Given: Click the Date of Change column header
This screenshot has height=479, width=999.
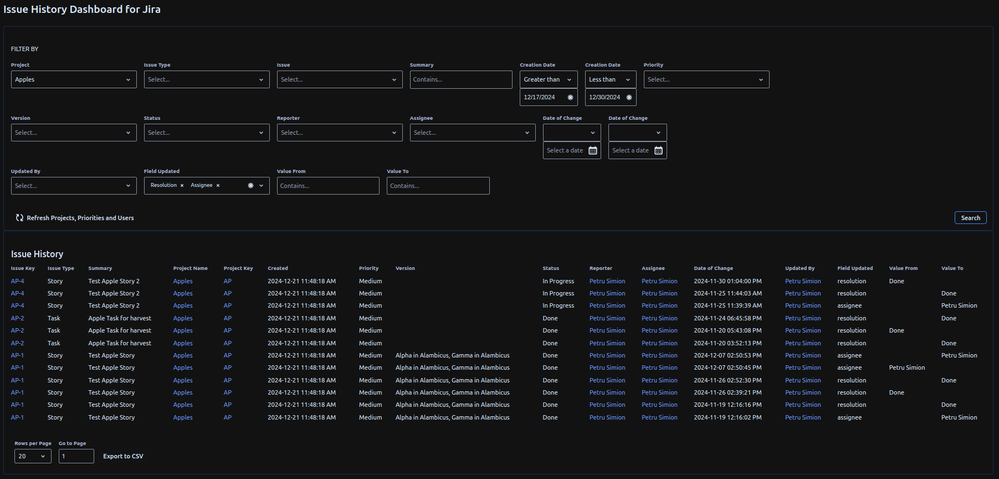Looking at the screenshot, I should coord(713,268).
